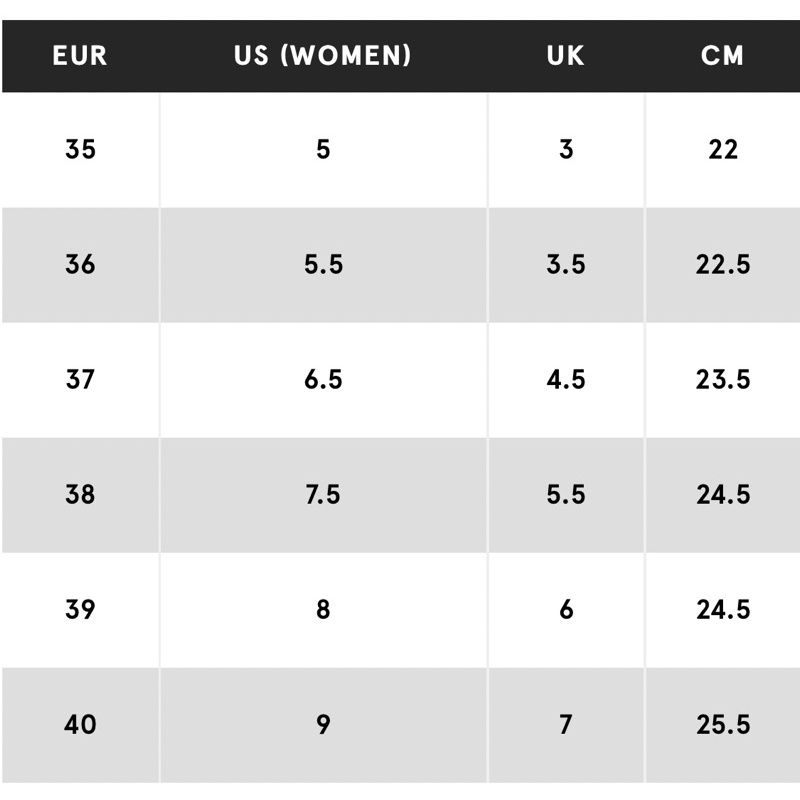This screenshot has height=800, width=800.
Task: Click EUR size 35 cell
Action: click(x=80, y=150)
